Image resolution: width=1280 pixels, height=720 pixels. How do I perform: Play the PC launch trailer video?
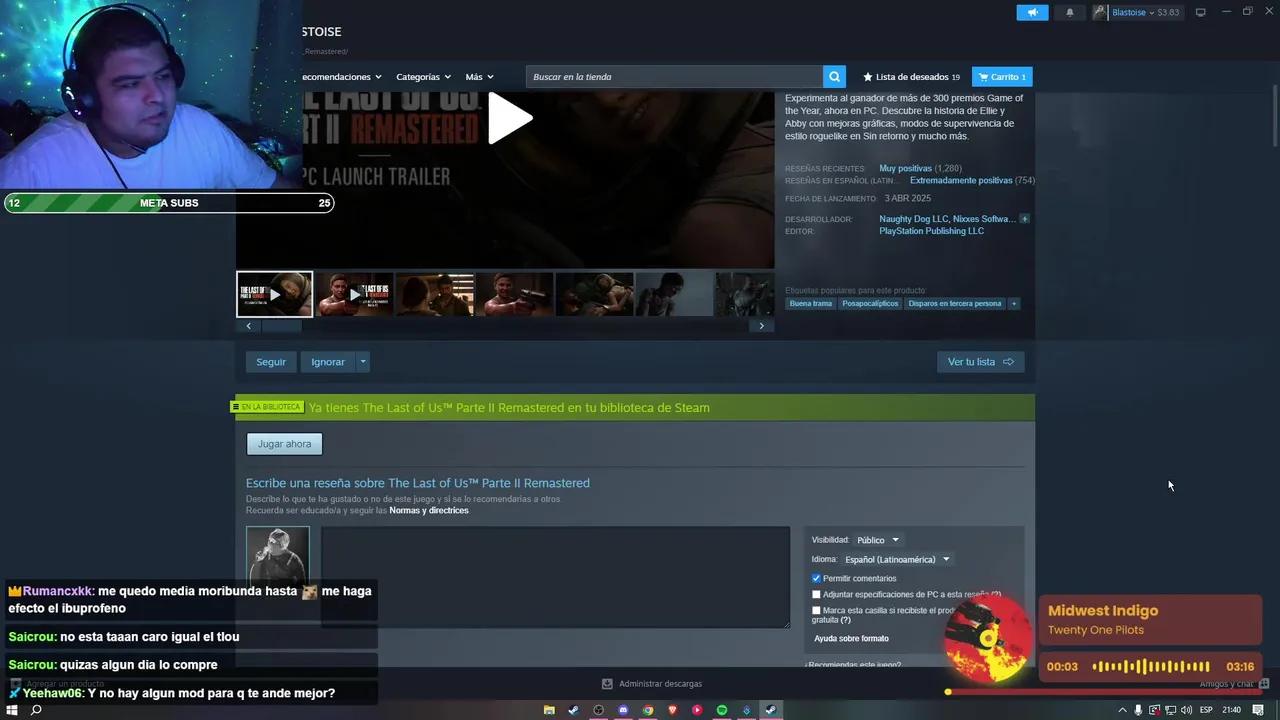(510, 119)
